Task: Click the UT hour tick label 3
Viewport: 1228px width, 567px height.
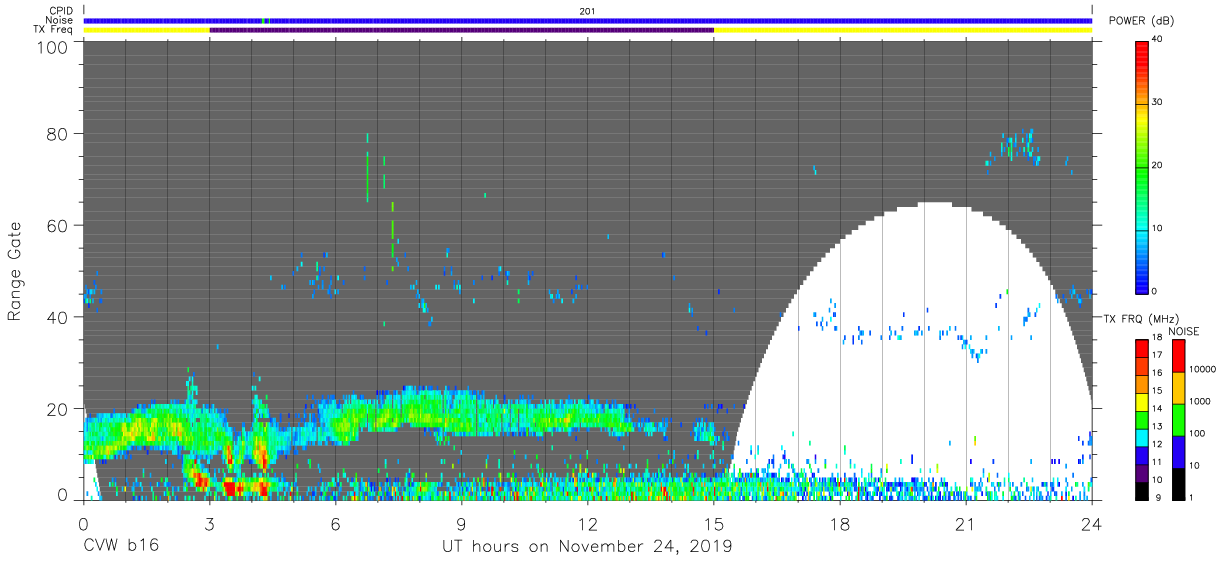Action: tap(210, 523)
